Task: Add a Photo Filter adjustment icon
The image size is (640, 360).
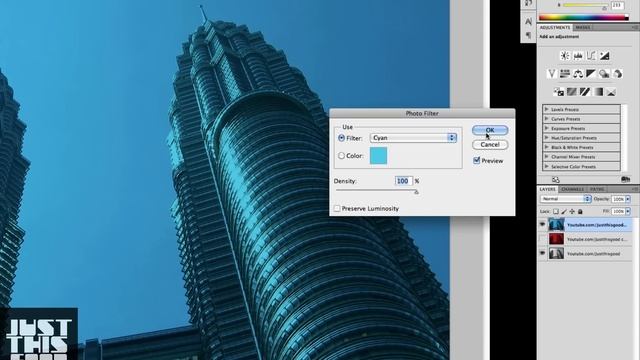Action: (604, 73)
